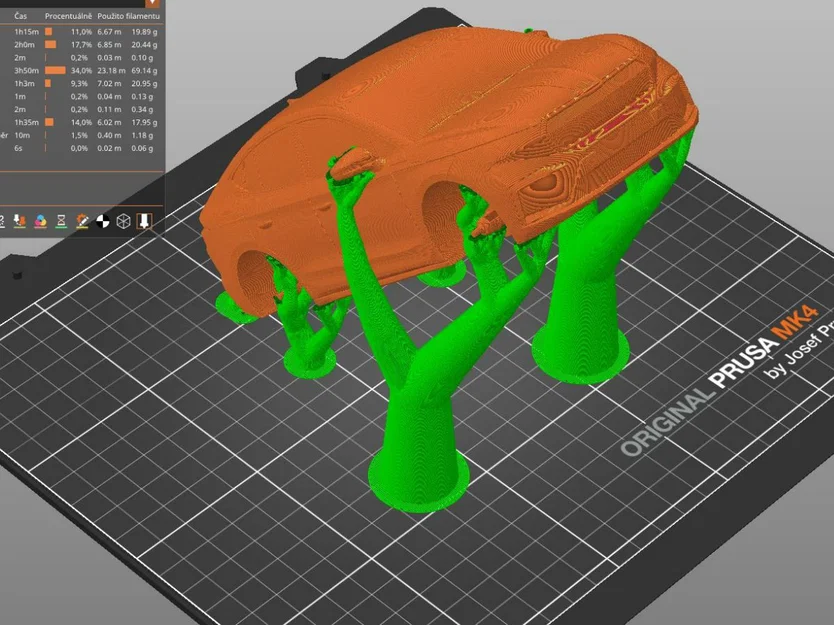The width and height of the screenshot is (834, 625).
Task: Toggle the shells checkered sphere icon
Action: coord(102,220)
